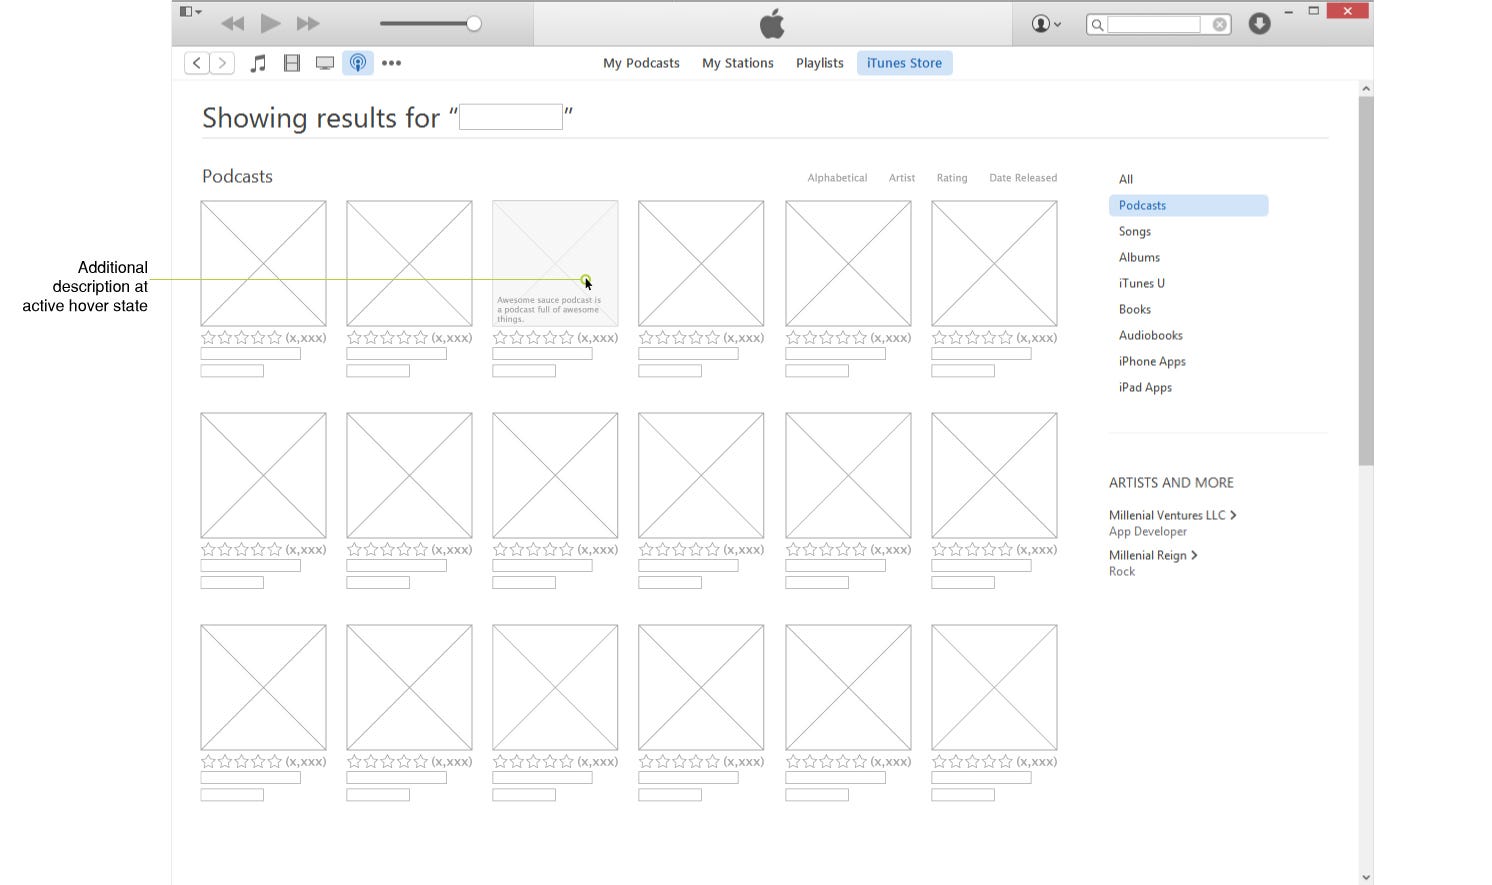Open the account menu
This screenshot has width=1492, height=885.
(1046, 24)
